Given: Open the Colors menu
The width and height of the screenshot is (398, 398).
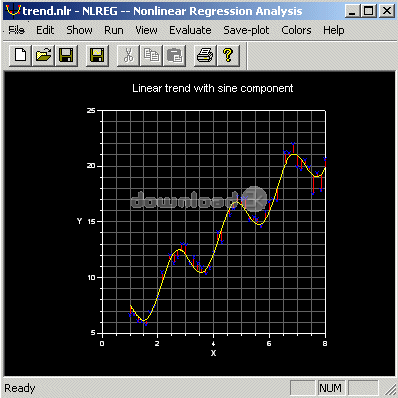Looking at the screenshot, I should pyautogui.click(x=296, y=30).
